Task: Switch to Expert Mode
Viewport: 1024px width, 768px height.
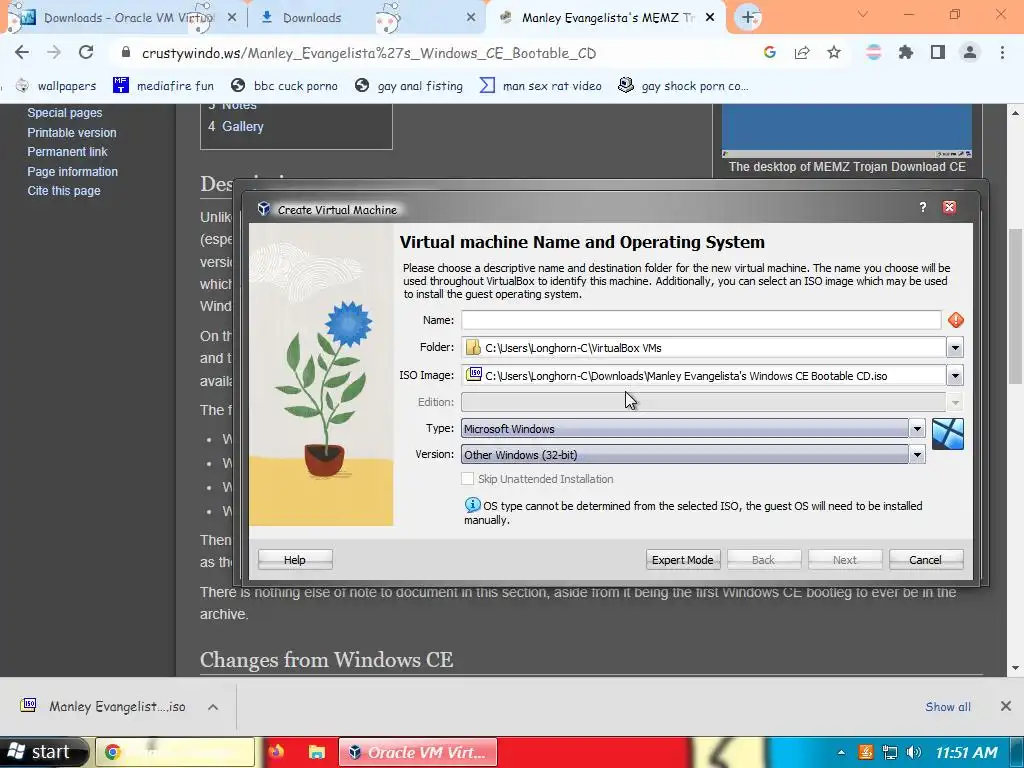Action: (683, 560)
